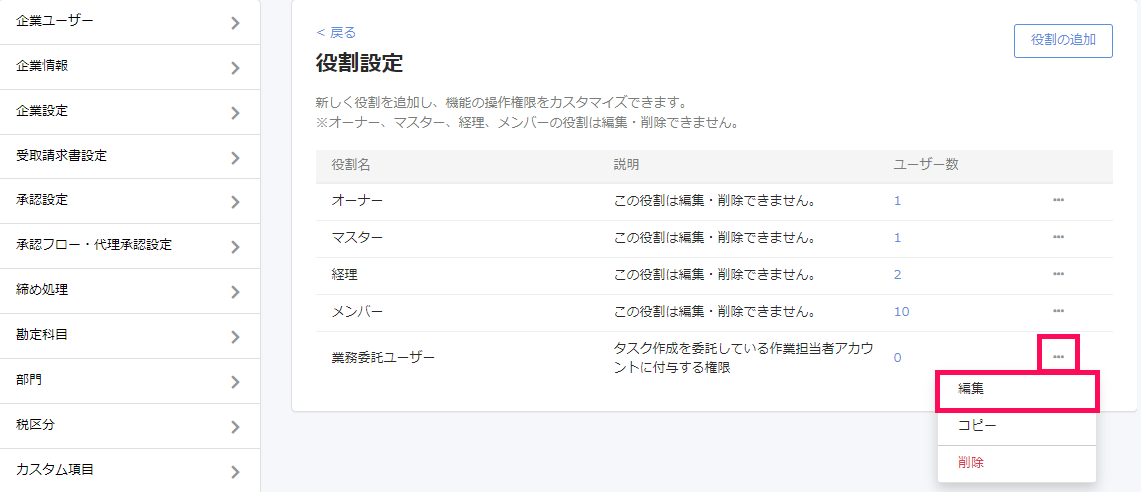Expand the 勘定科目 sidebar chevron
Viewport: 1141px width, 492px height.
click(x=234, y=337)
